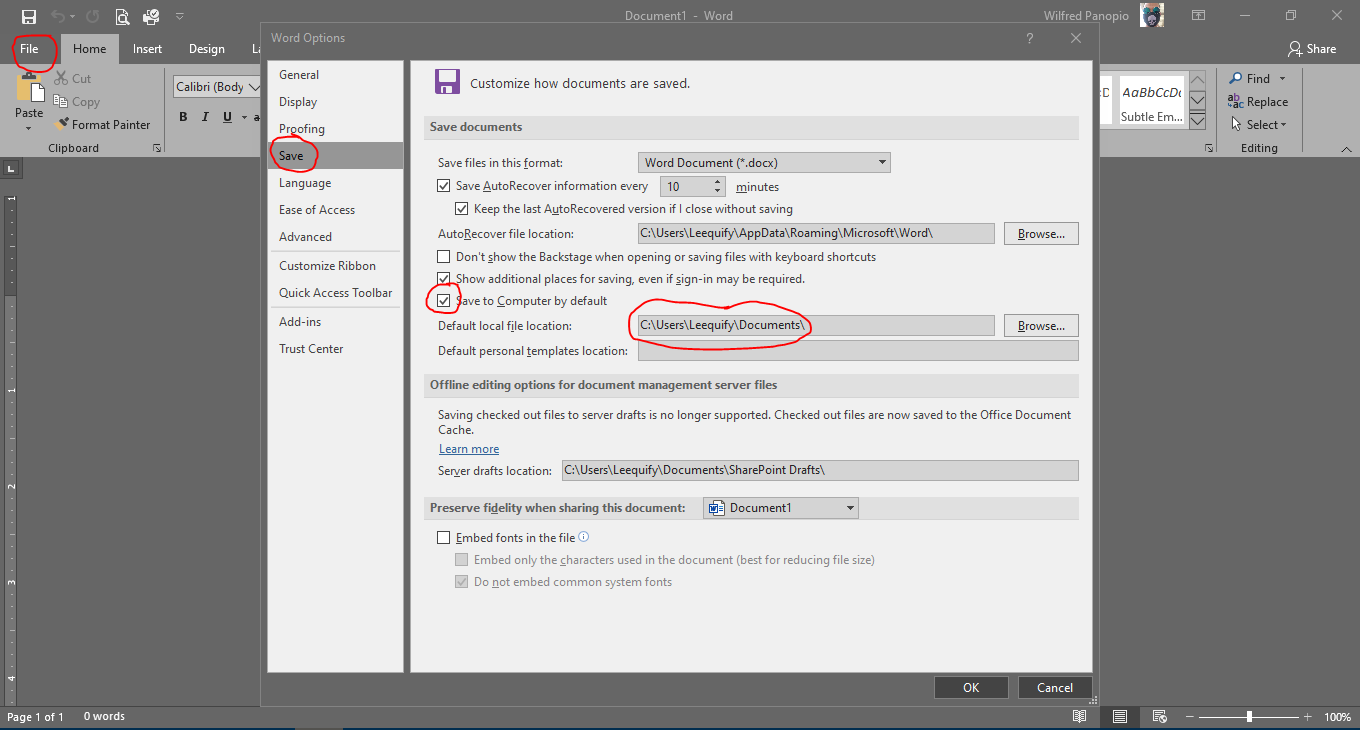The width and height of the screenshot is (1360, 730).
Task: Click the Save icon in Quick Access Toolbar
Action: point(29,16)
